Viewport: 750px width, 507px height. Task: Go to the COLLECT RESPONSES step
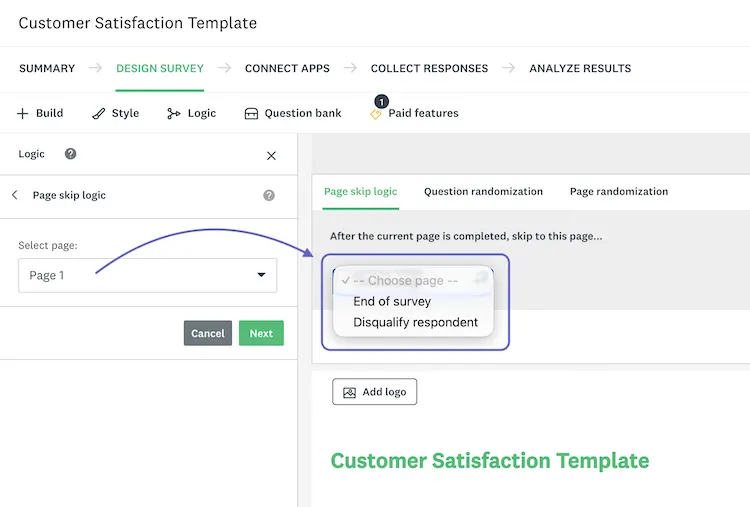pyautogui.click(x=429, y=68)
